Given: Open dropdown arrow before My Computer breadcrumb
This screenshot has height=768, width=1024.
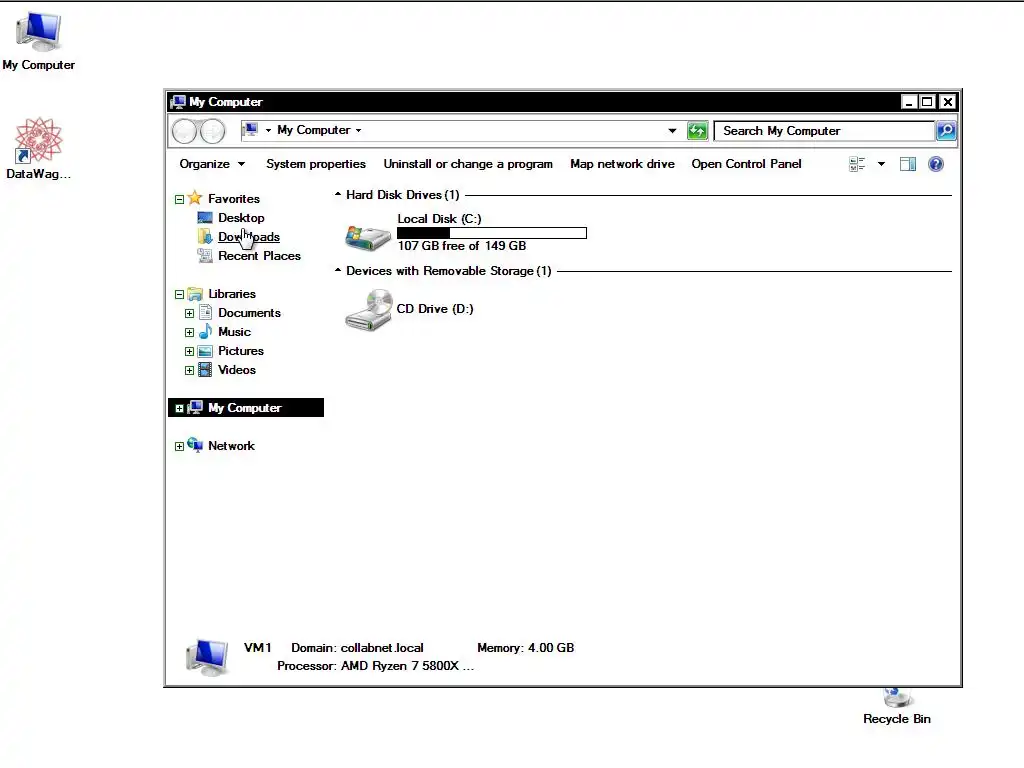Looking at the screenshot, I should coord(268,131).
